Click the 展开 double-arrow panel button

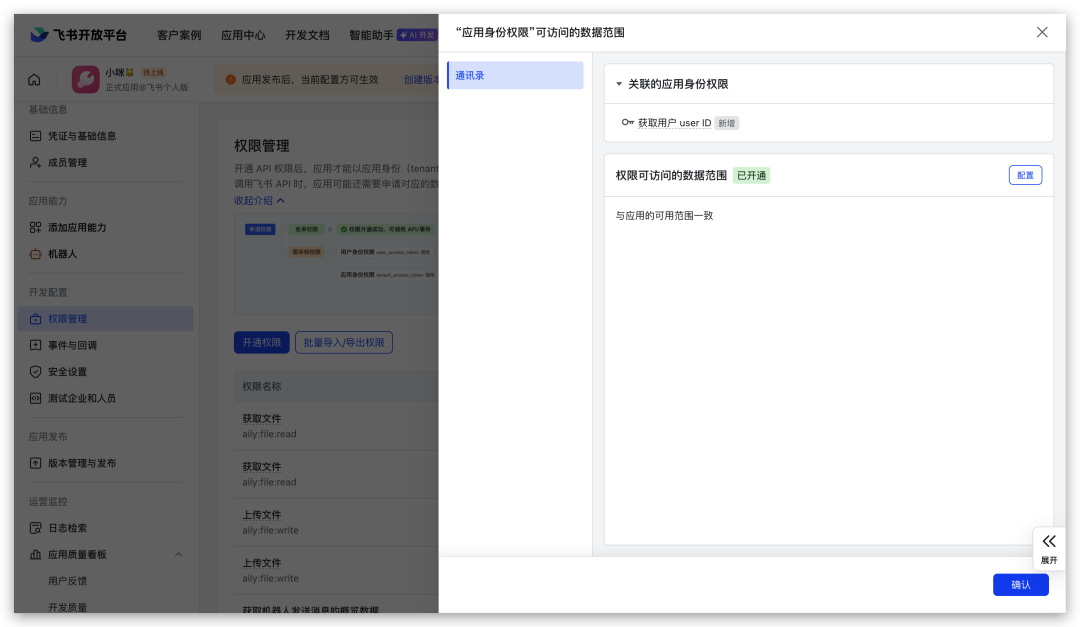point(1048,547)
